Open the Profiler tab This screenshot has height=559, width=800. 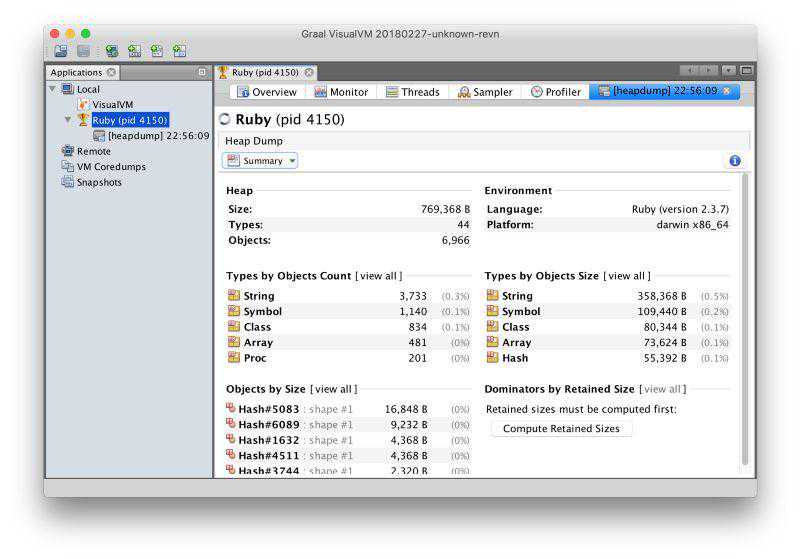(555, 92)
